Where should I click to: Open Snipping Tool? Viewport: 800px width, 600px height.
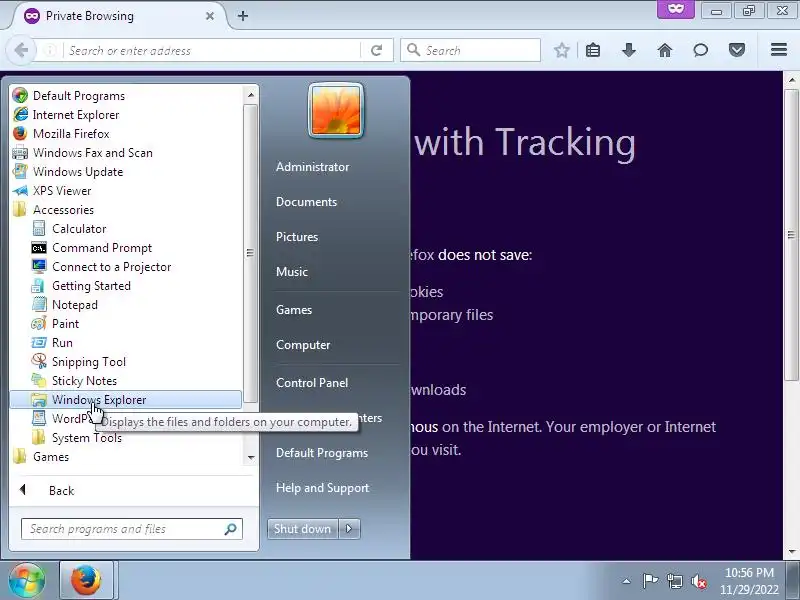(126, 362)
